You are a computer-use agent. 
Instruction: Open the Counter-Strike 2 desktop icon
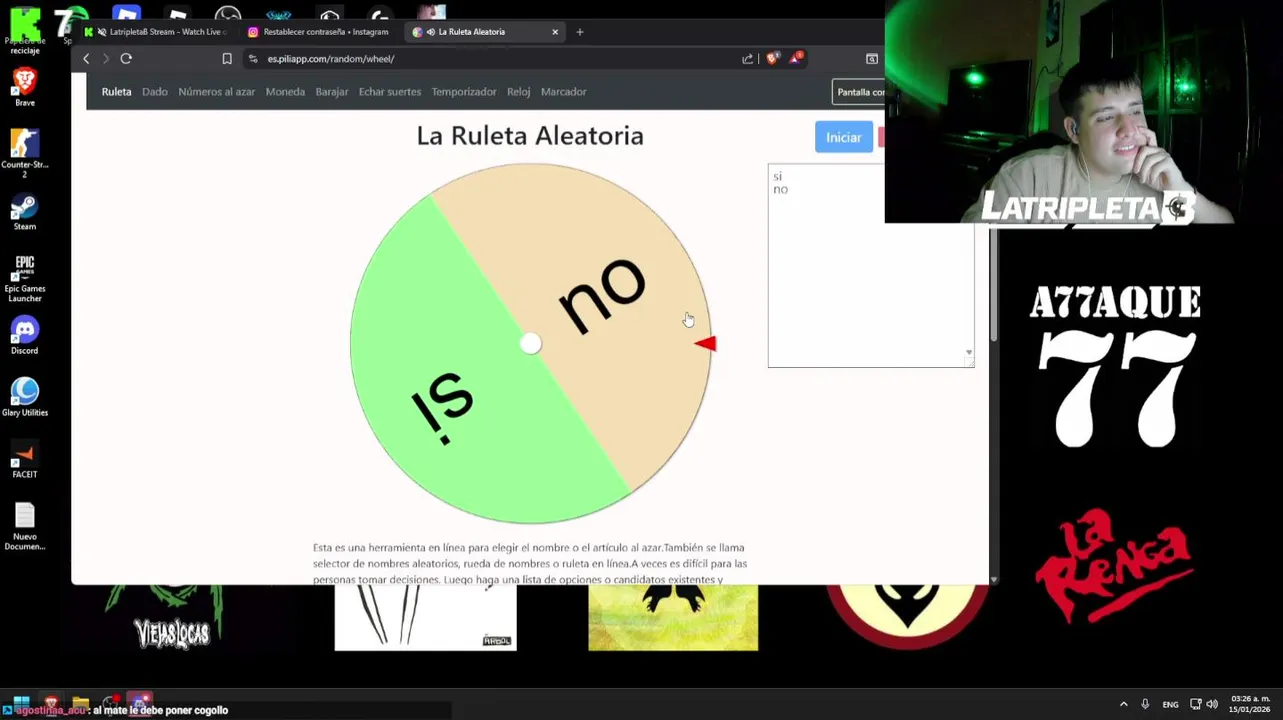coord(25,153)
